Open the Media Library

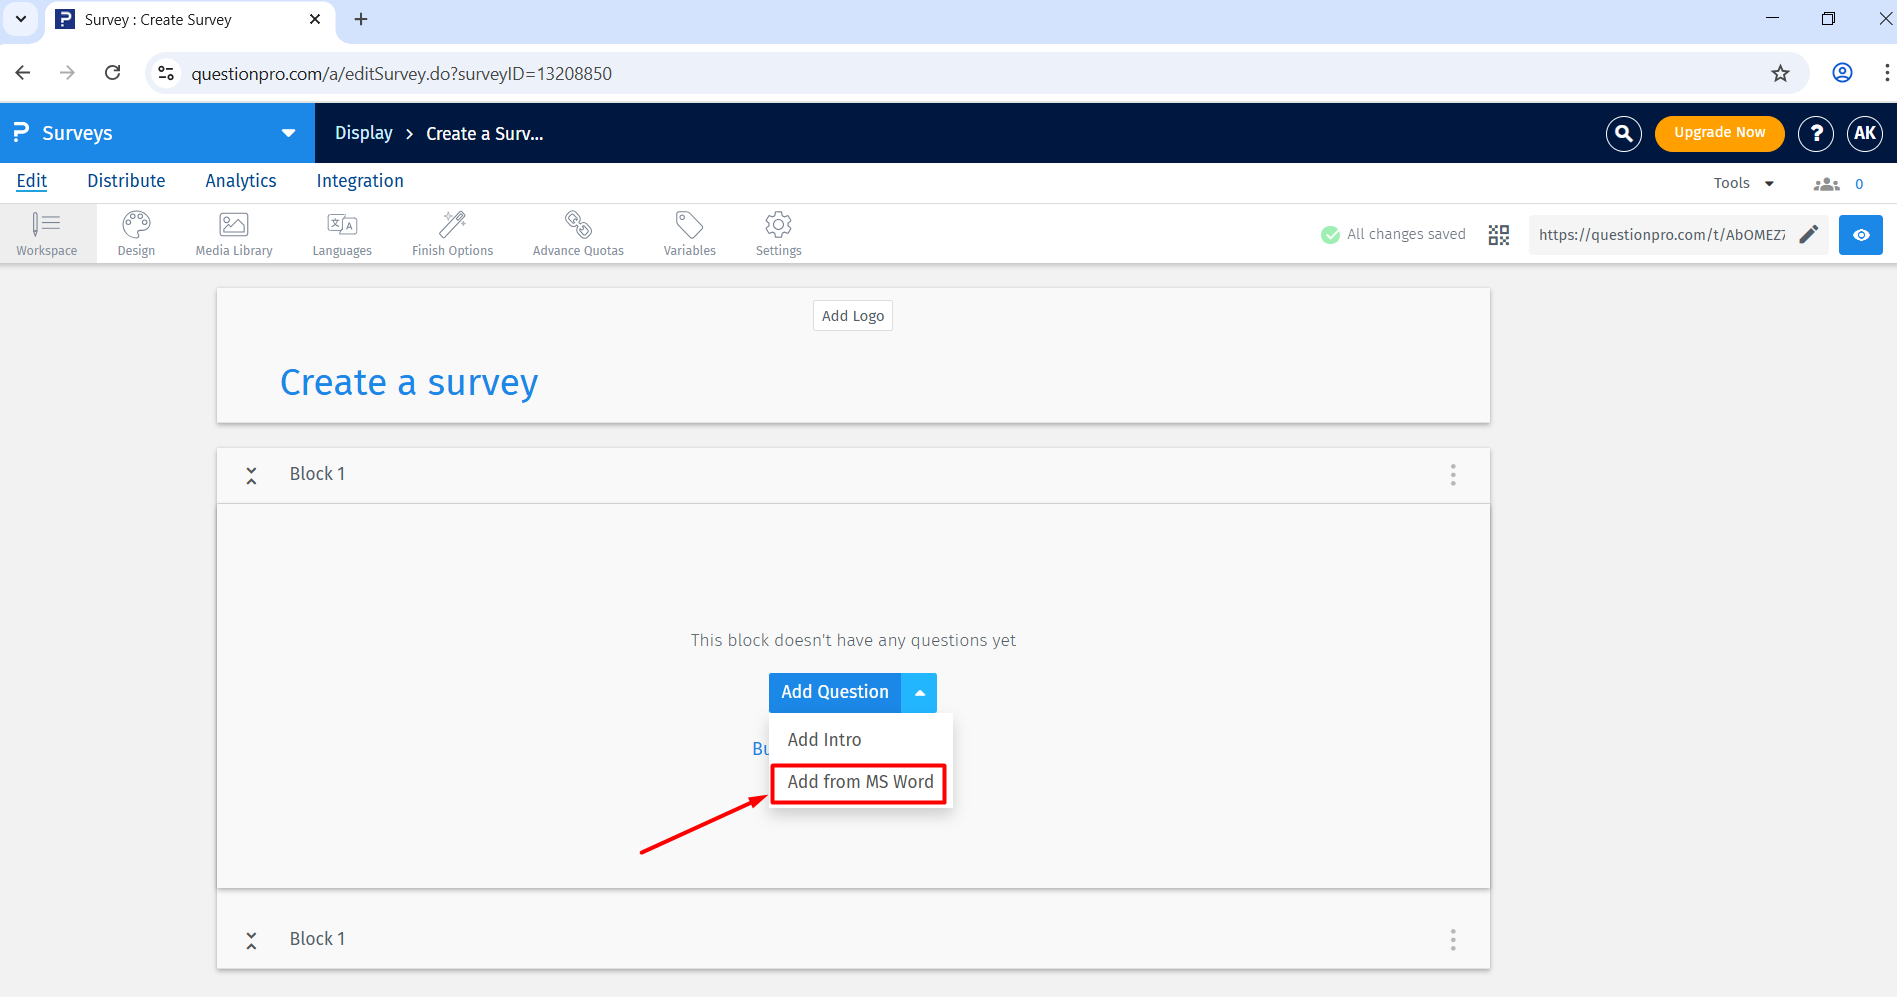tap(233, 233)
